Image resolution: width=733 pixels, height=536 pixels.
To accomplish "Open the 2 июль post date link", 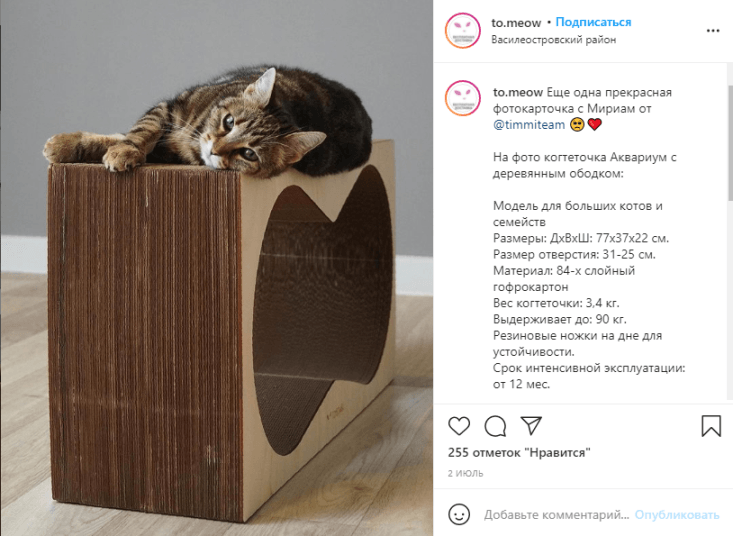I will coord(466,473).
